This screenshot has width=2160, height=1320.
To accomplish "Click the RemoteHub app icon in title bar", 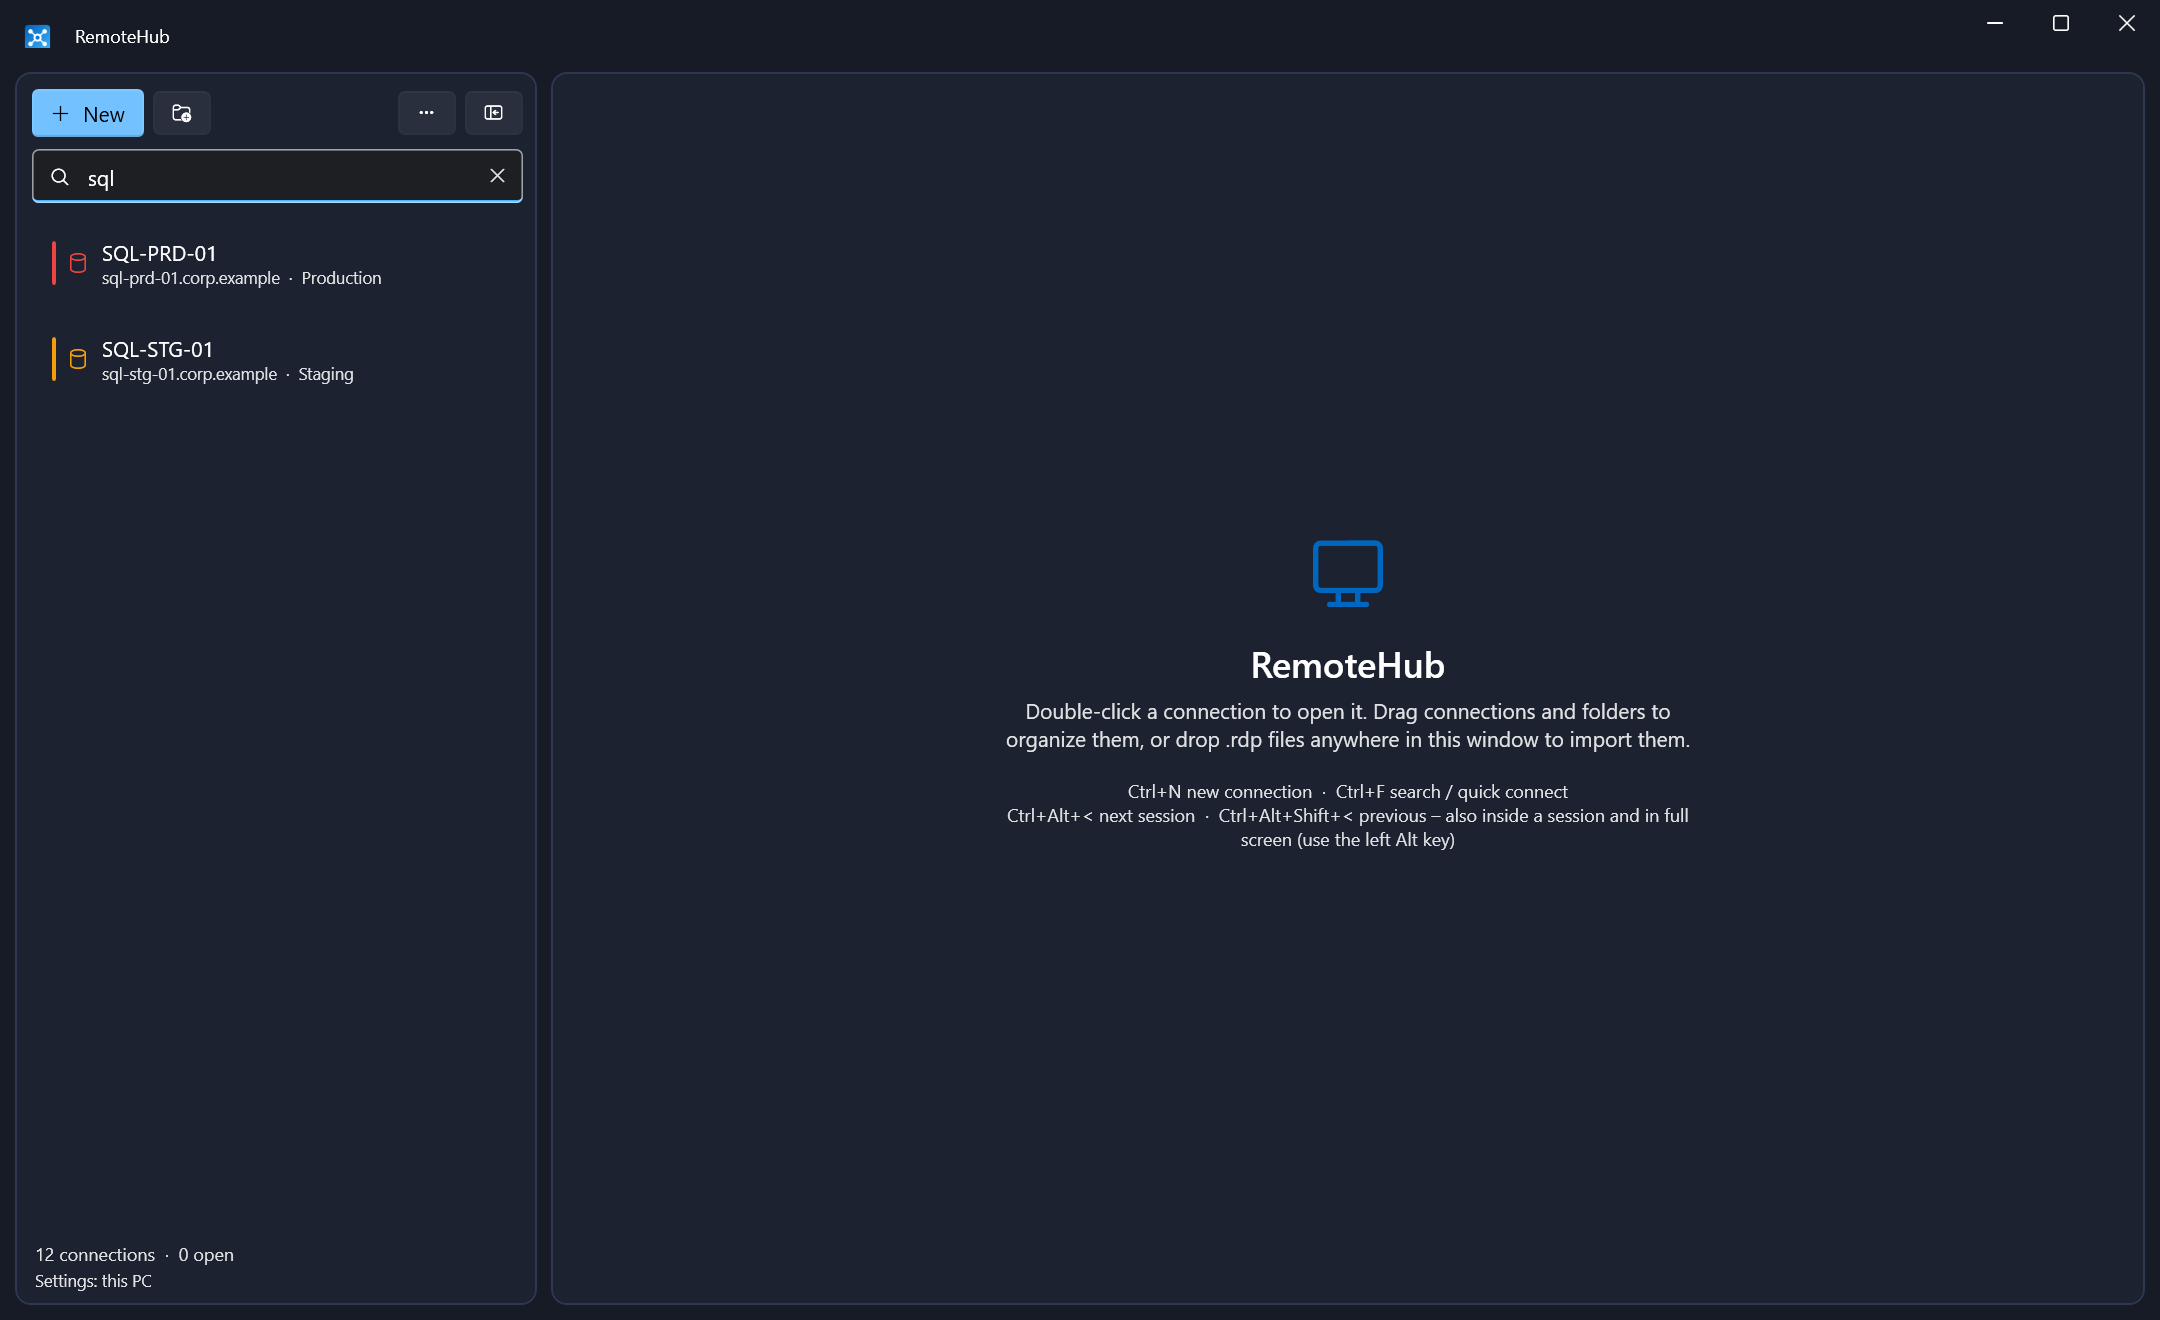I will [38, 37].
